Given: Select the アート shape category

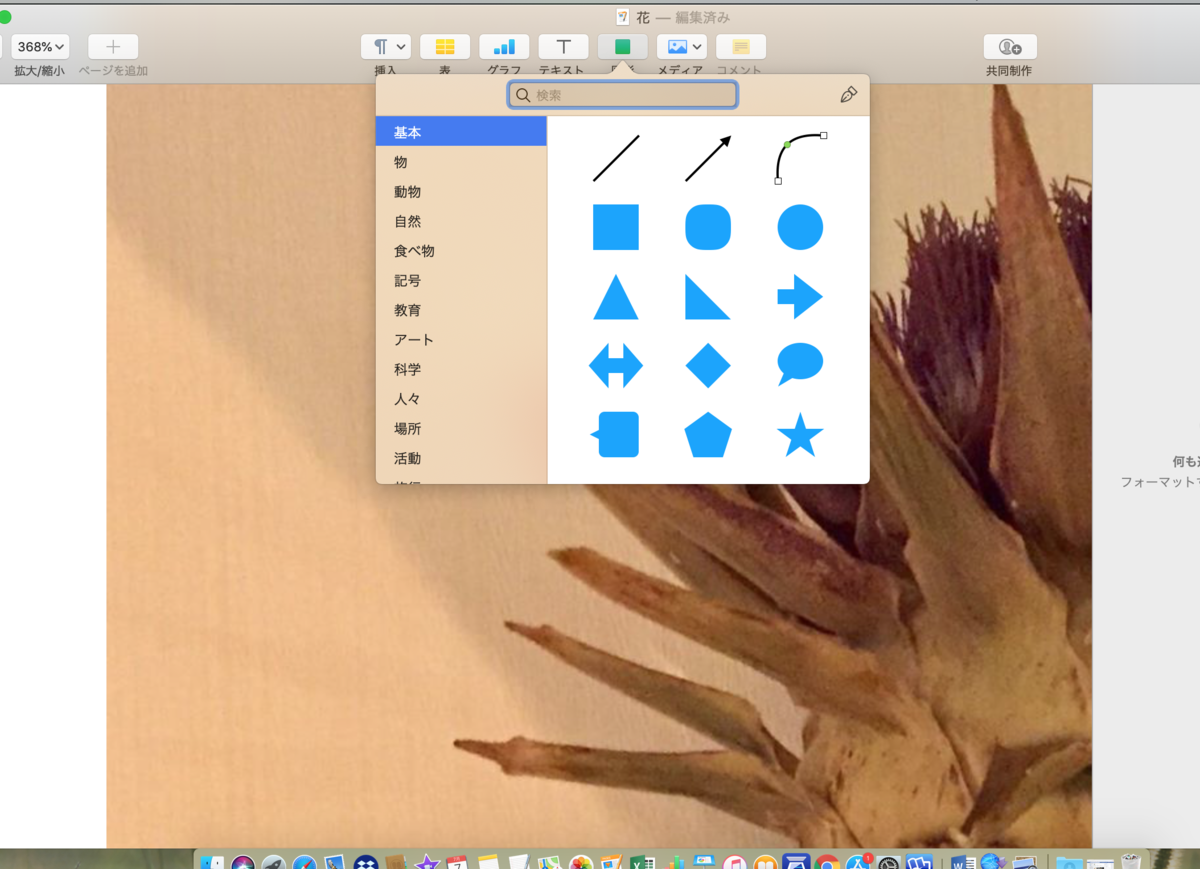Looking at the screenshot, I should (x=461, y=340).
